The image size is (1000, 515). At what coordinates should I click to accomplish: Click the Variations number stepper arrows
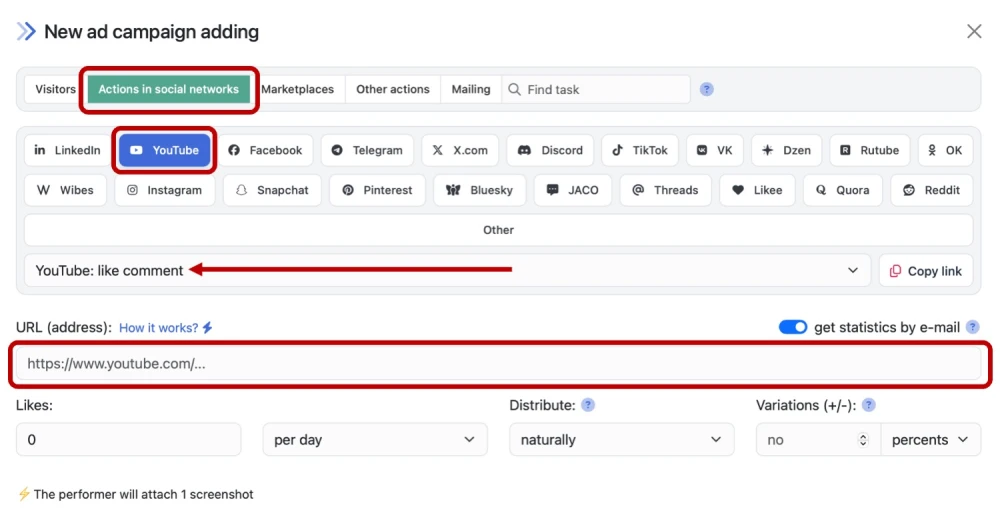(864, 439)
